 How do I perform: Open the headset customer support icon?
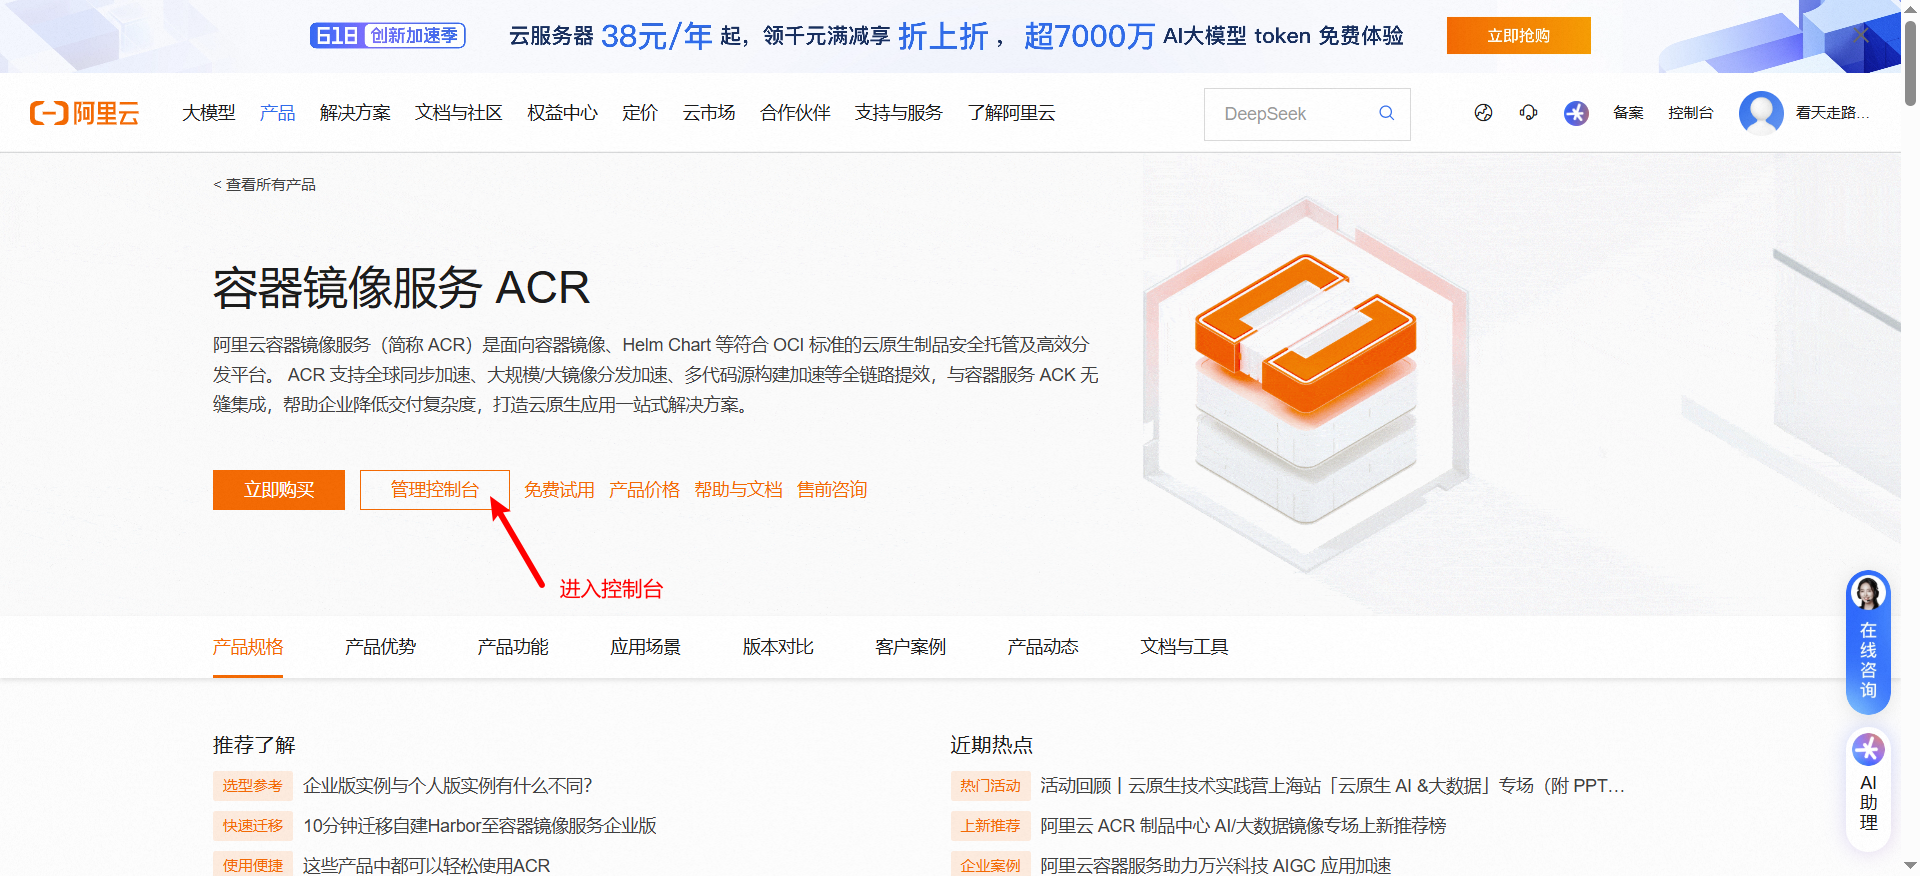[x=1528, y=113]
